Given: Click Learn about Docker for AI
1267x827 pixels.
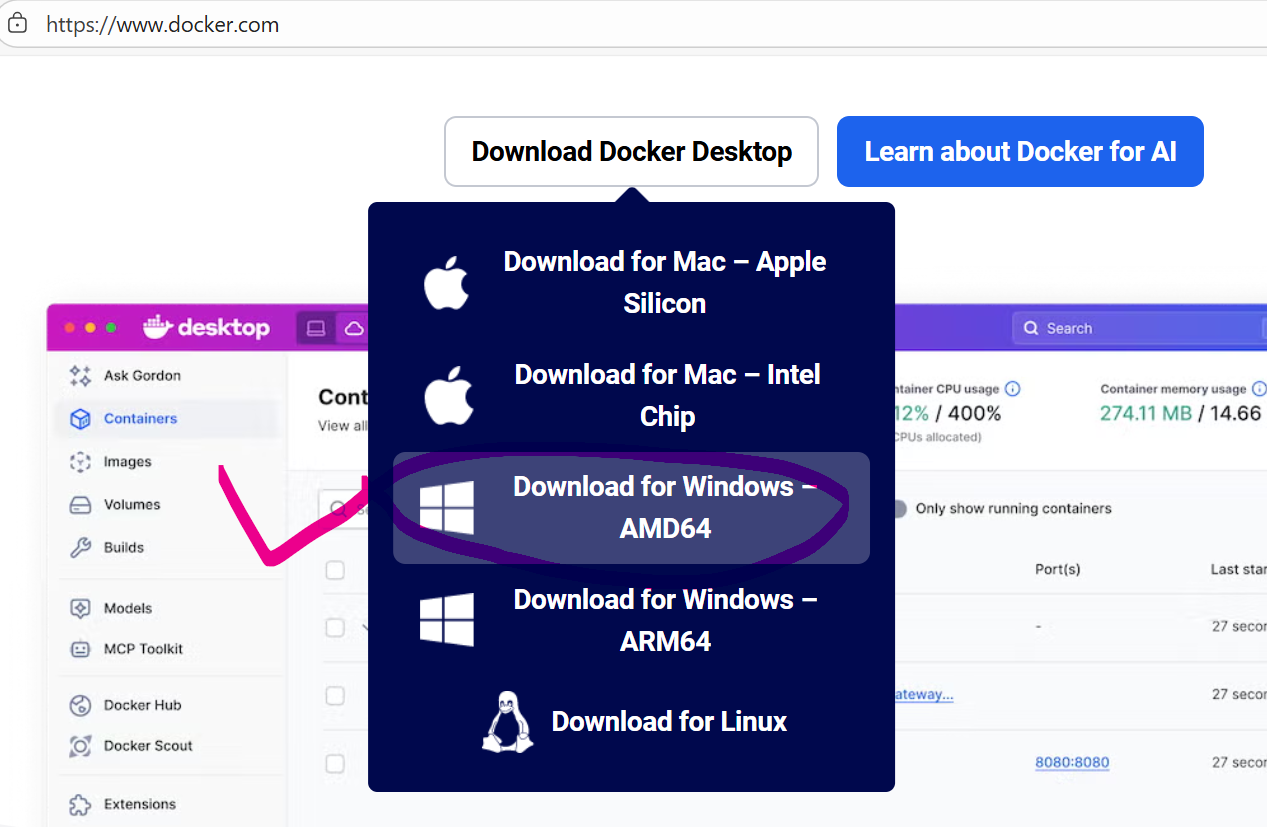Looking at the screenshot, I should tap(1019, 151).
